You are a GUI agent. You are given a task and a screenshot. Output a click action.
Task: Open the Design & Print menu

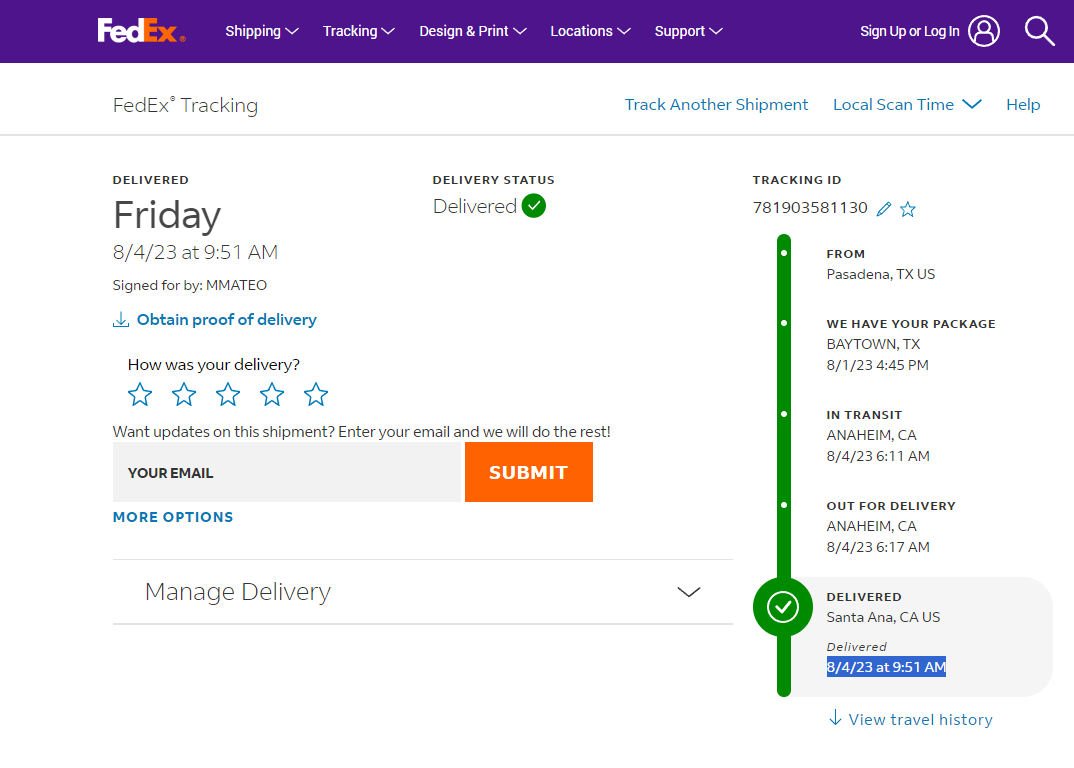tap(473, 32)
